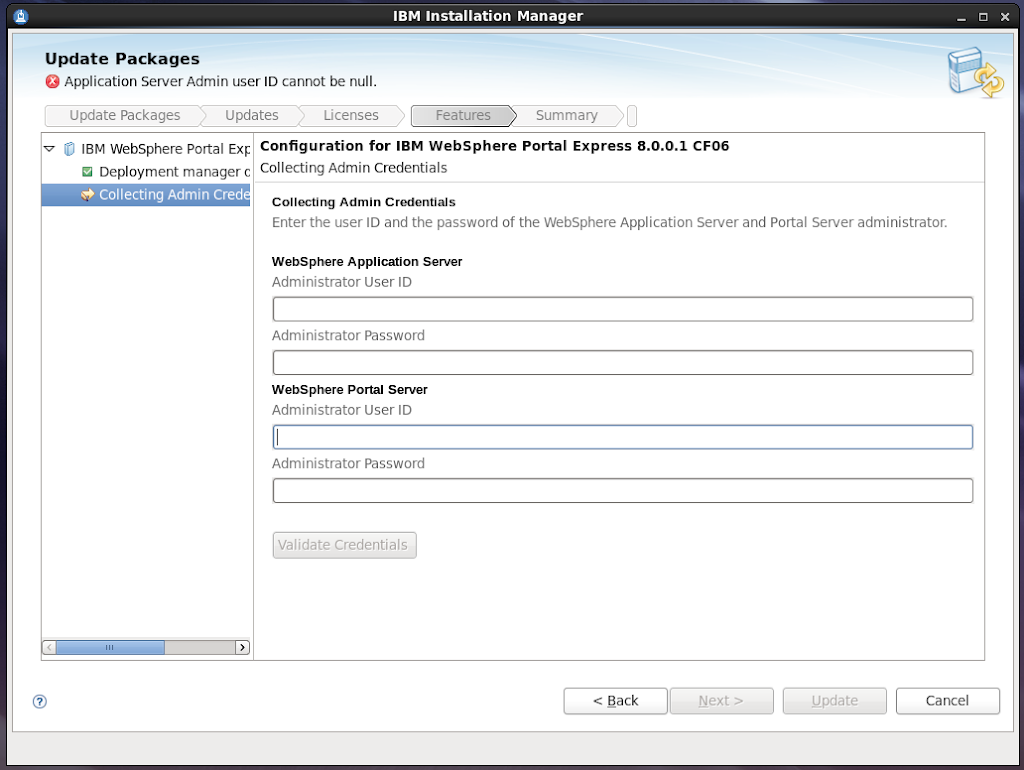Collapse the IBM WebSphere Portal tree node

[x=49, y=149]
